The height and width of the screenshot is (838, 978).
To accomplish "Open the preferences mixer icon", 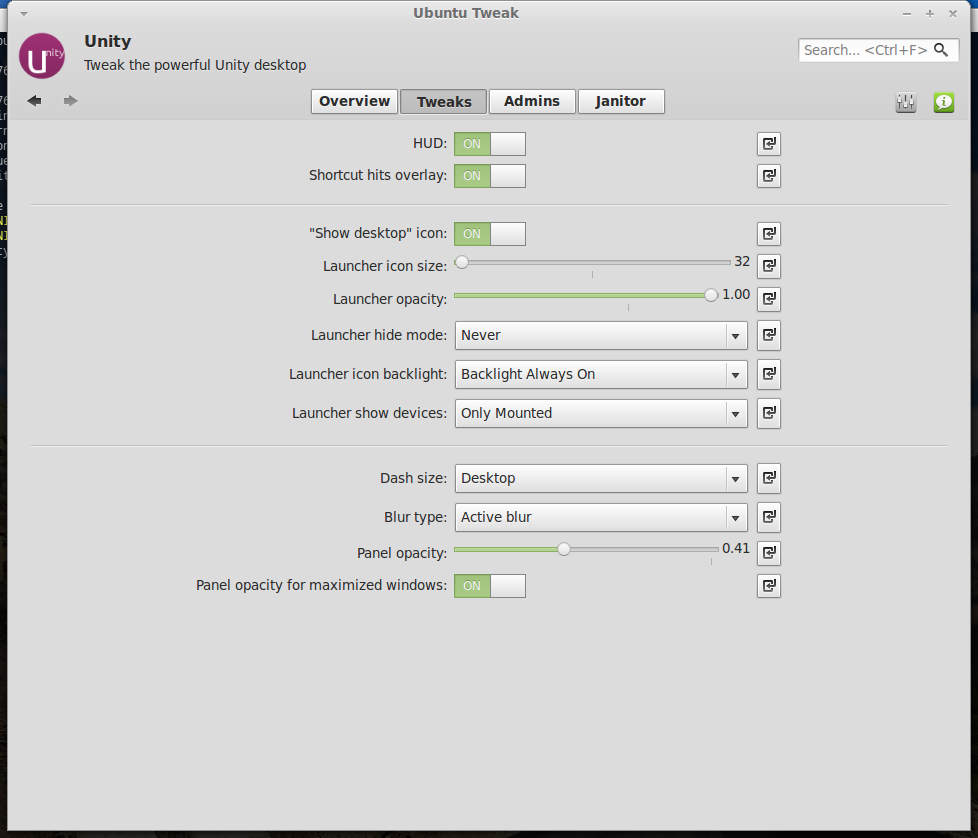I will (906, 102).
